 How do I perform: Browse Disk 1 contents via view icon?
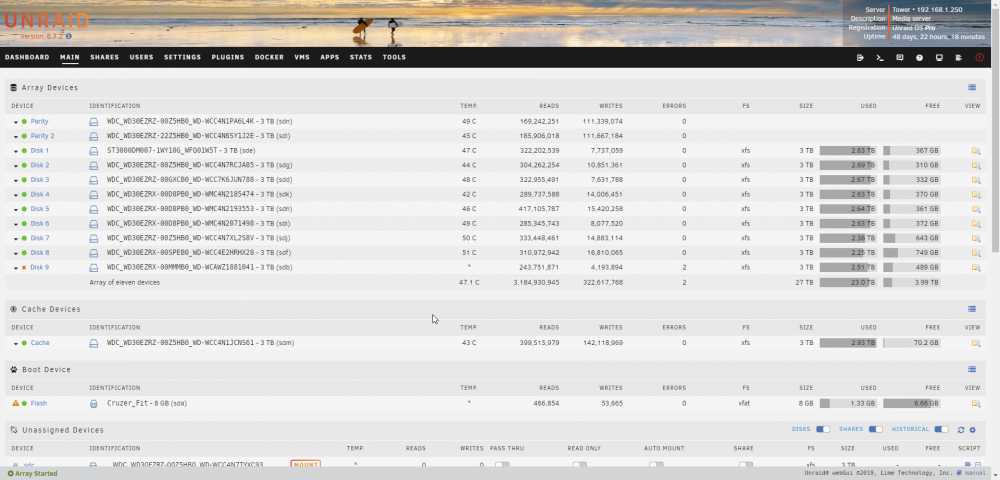point(976,151)
